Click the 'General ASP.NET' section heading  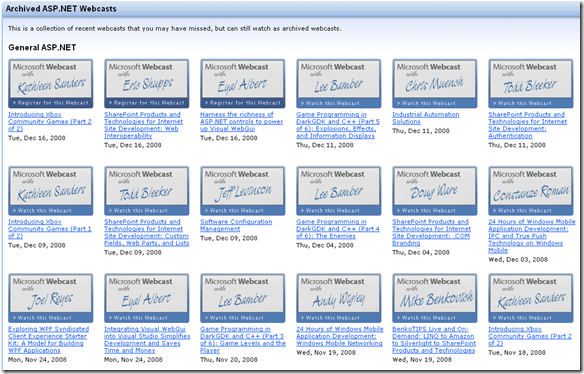point(42,48)
